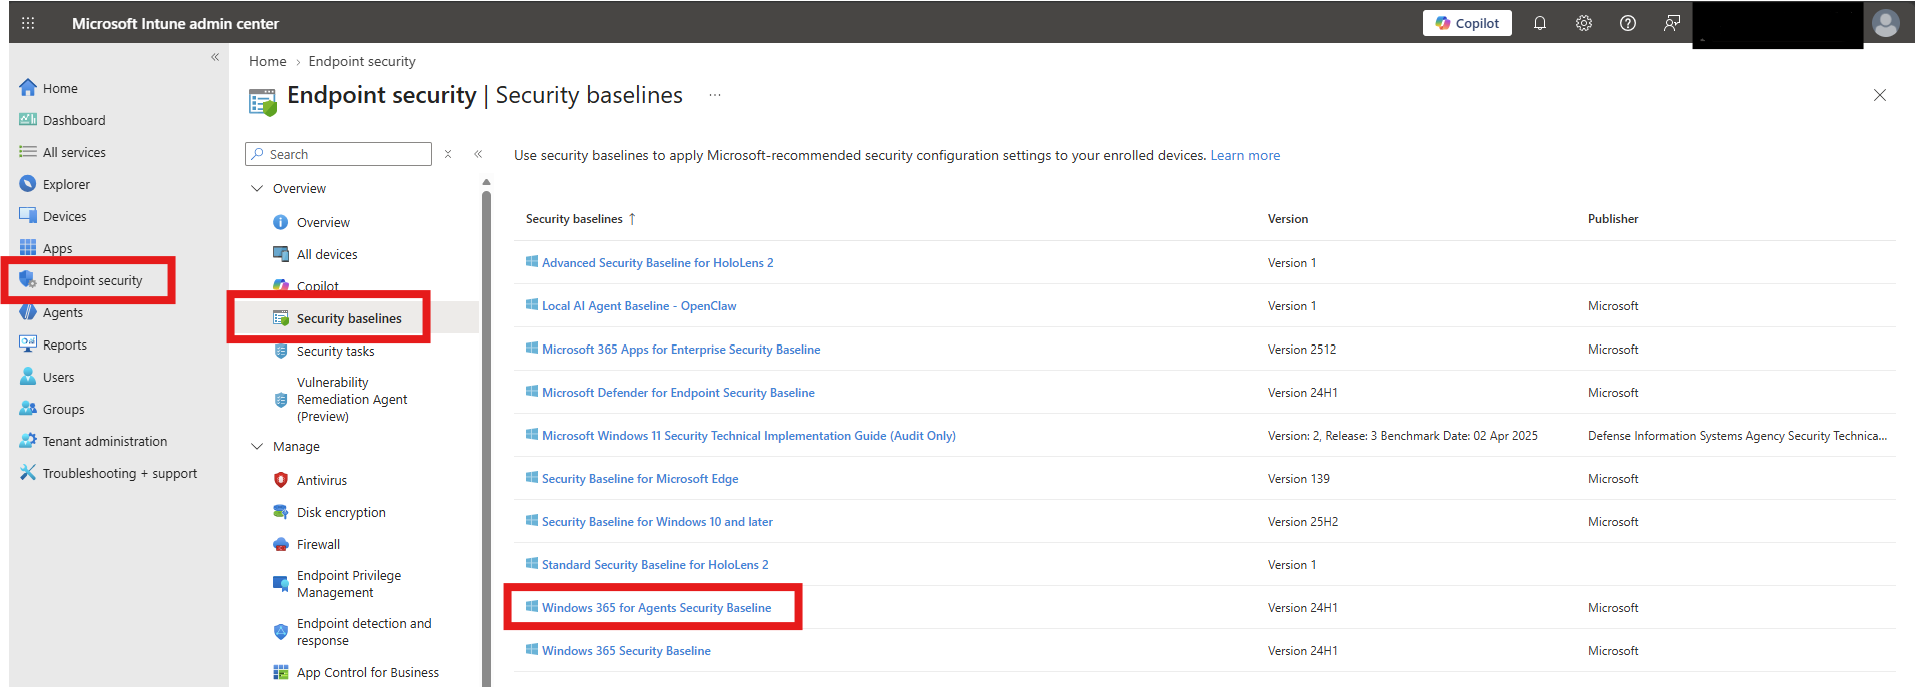Click Version 25H2 cell

1303,522
